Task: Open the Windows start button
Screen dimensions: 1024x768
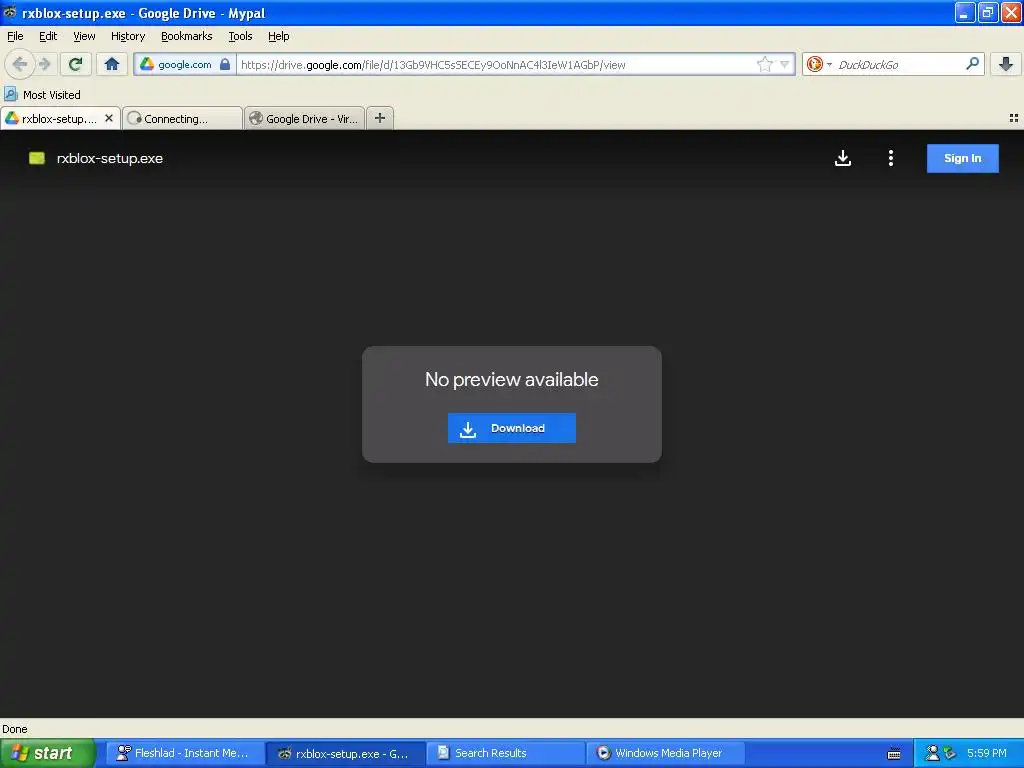Action: [47, 753]
